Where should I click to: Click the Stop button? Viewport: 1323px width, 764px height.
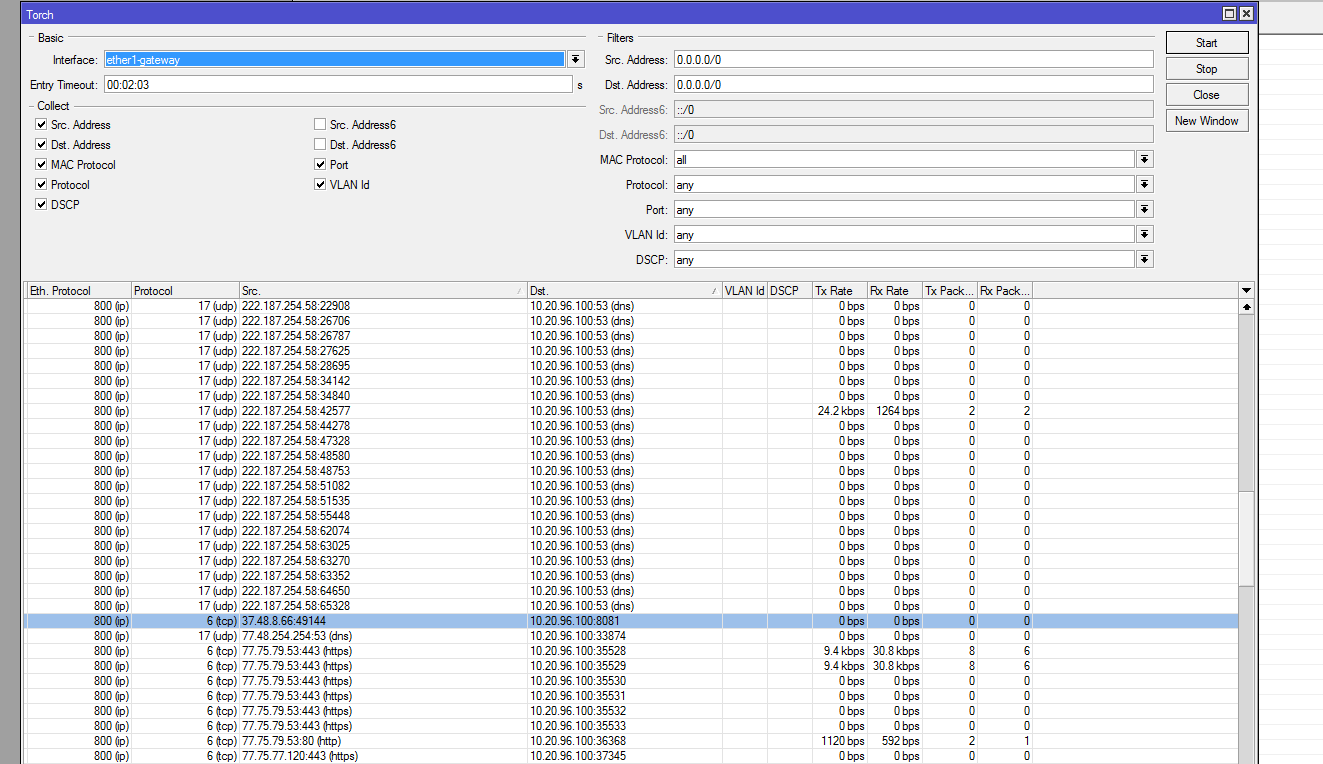pos(1206,69)
